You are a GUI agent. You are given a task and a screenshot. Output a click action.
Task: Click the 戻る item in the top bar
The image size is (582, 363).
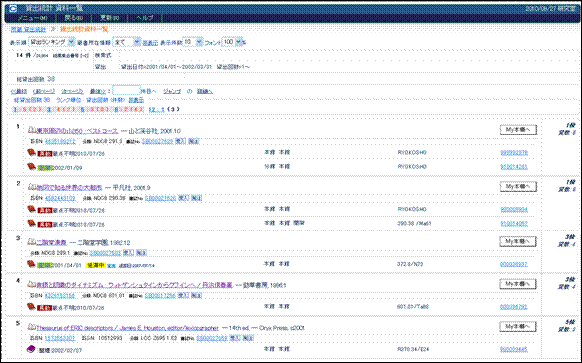click(73, 18)
